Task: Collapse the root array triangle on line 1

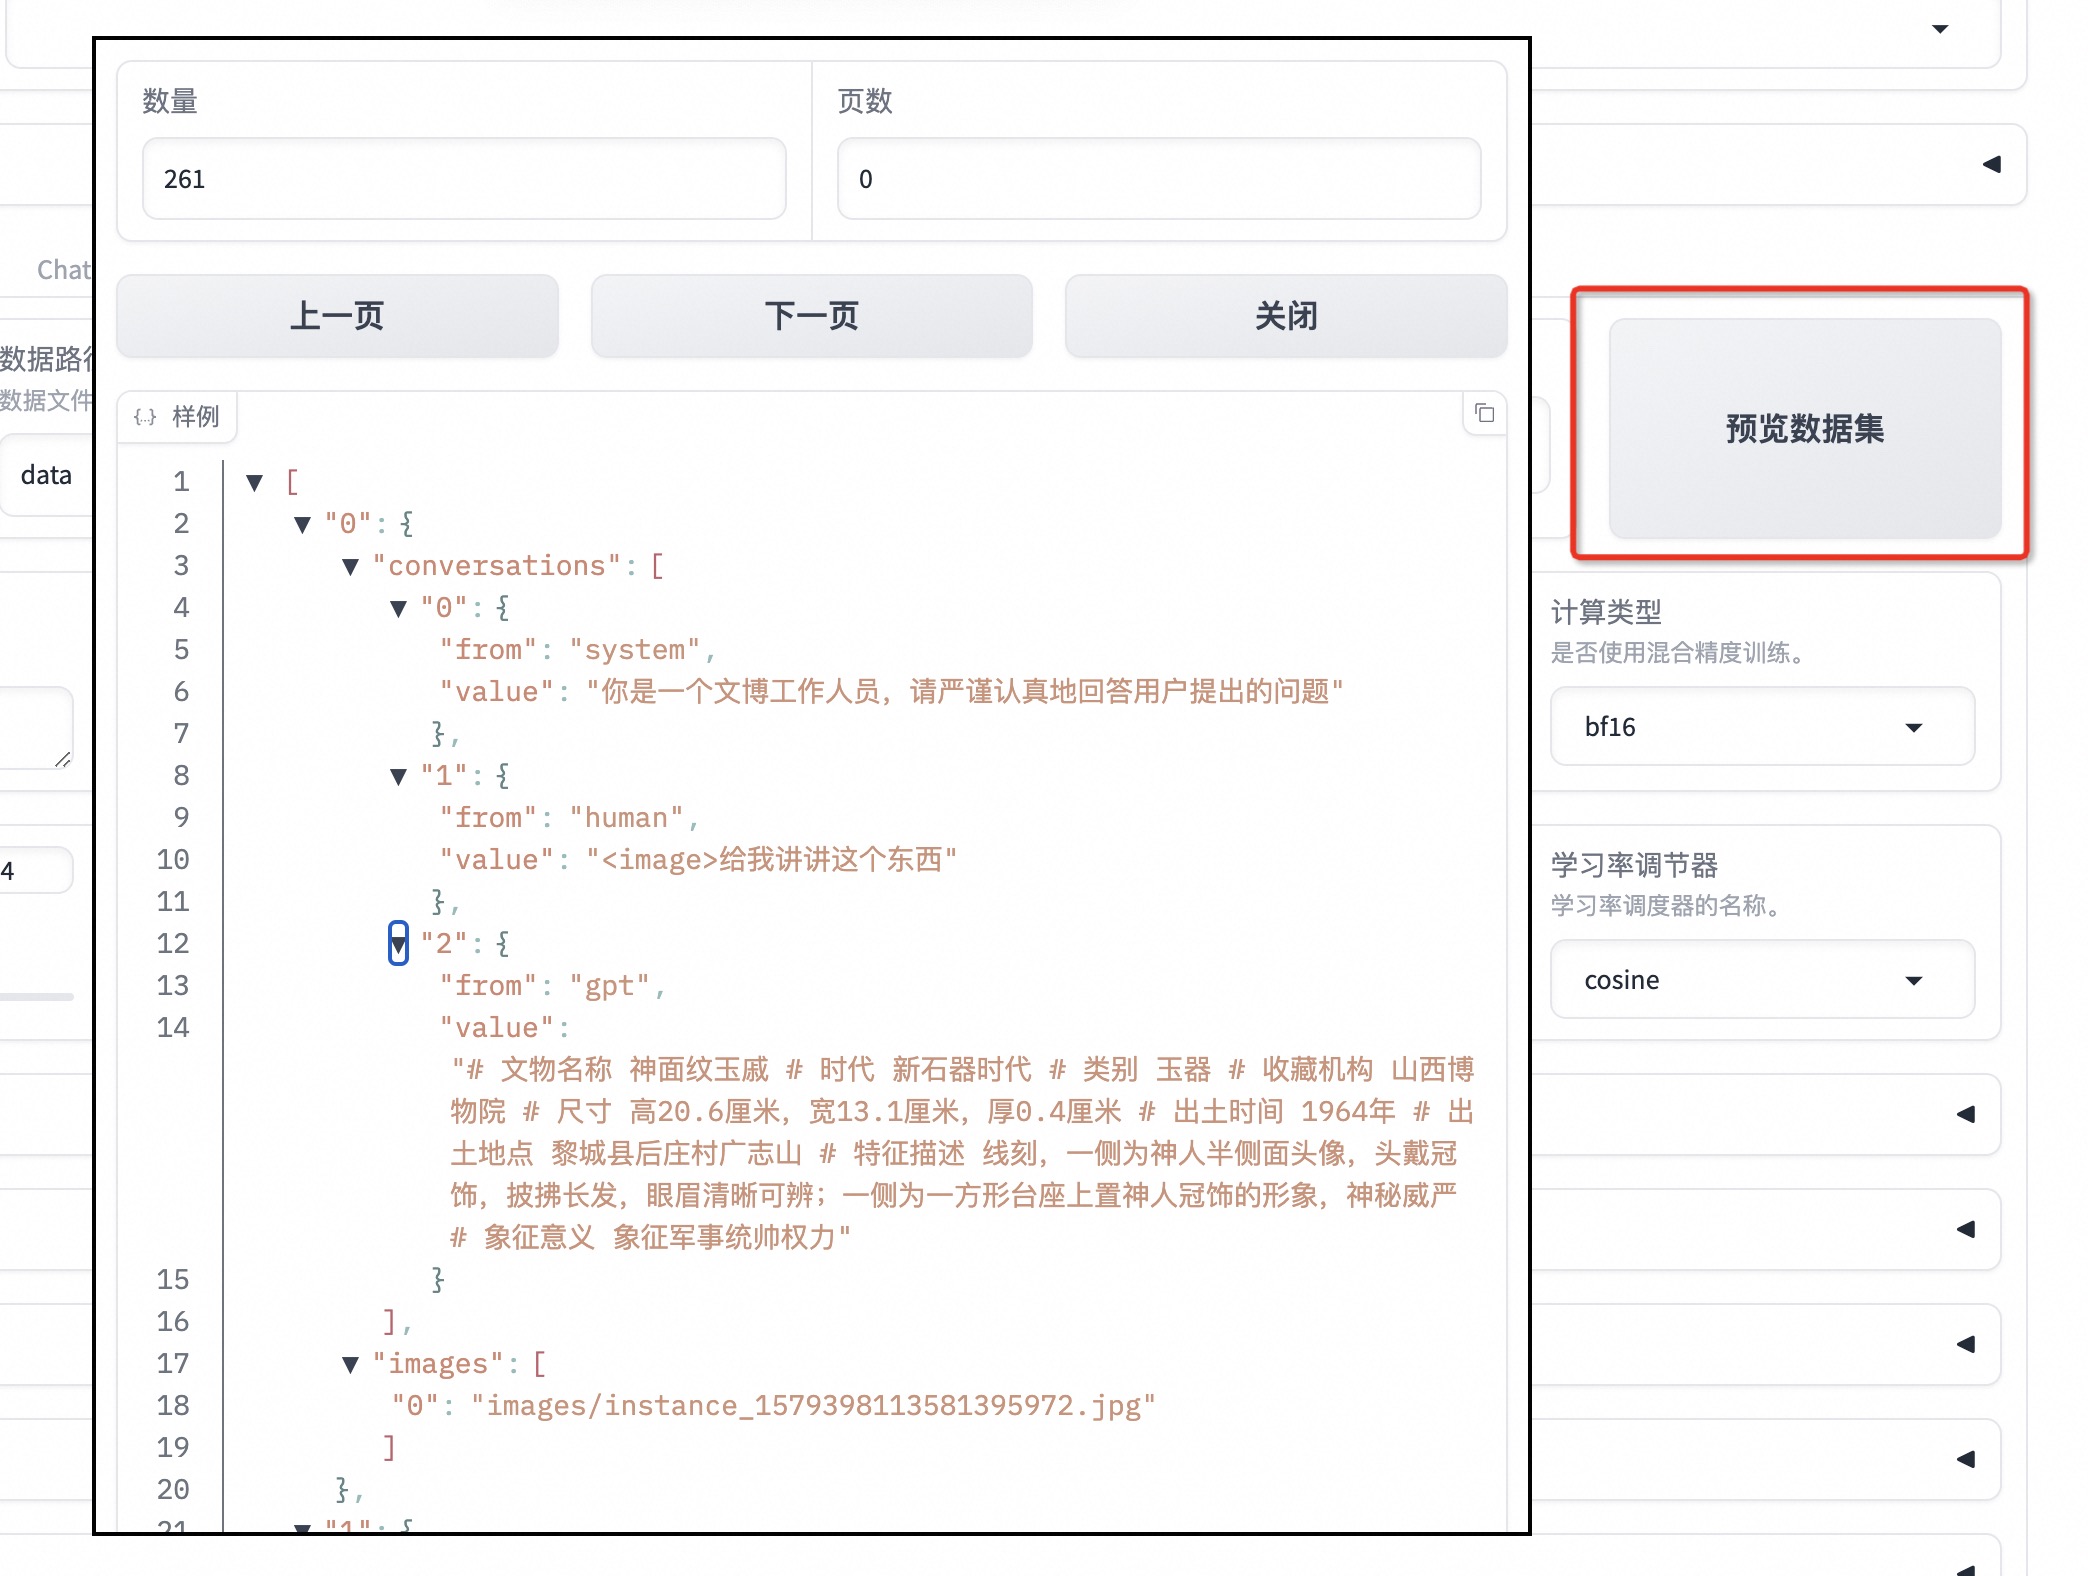Action: pos(255,483)
